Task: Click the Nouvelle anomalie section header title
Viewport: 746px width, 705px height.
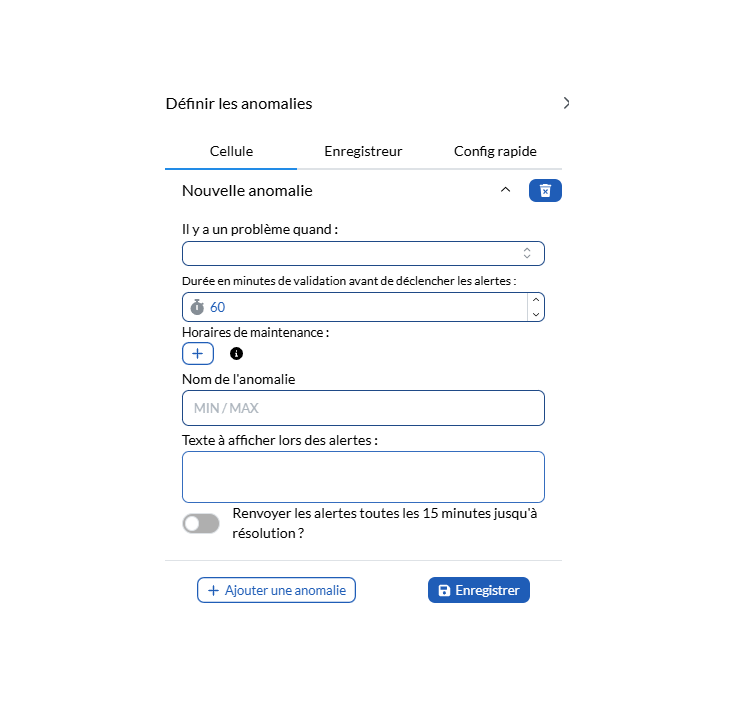Action: click(247, 190)
